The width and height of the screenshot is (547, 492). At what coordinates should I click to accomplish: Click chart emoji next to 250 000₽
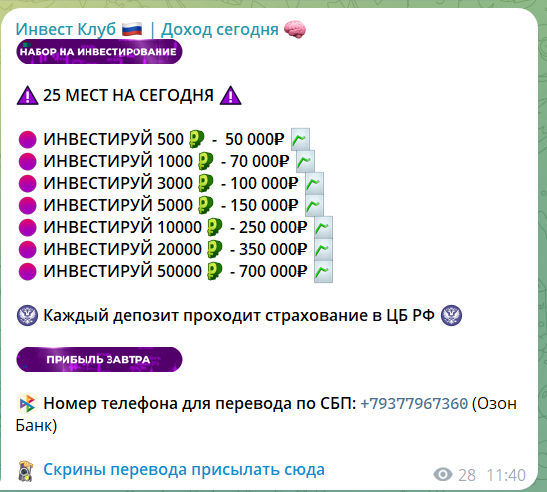323,227
